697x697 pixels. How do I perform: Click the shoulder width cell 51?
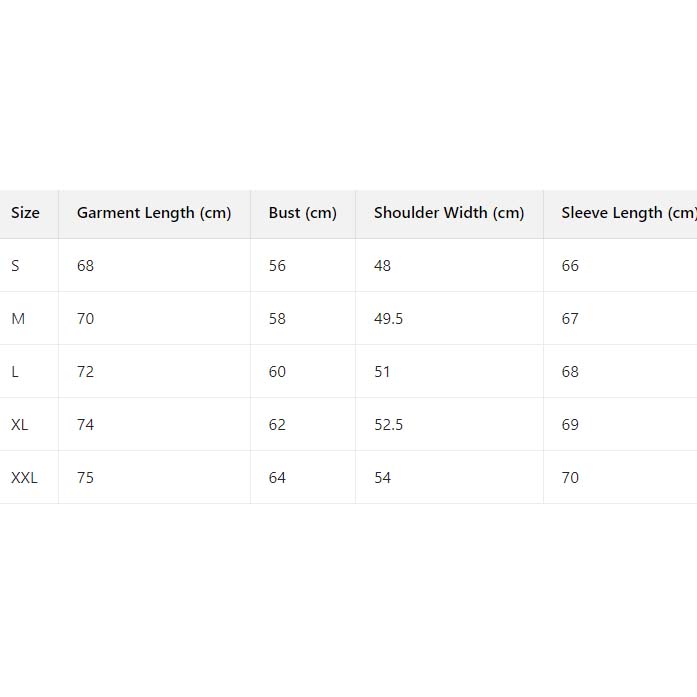pyautogui.click(x=382, y=372)
